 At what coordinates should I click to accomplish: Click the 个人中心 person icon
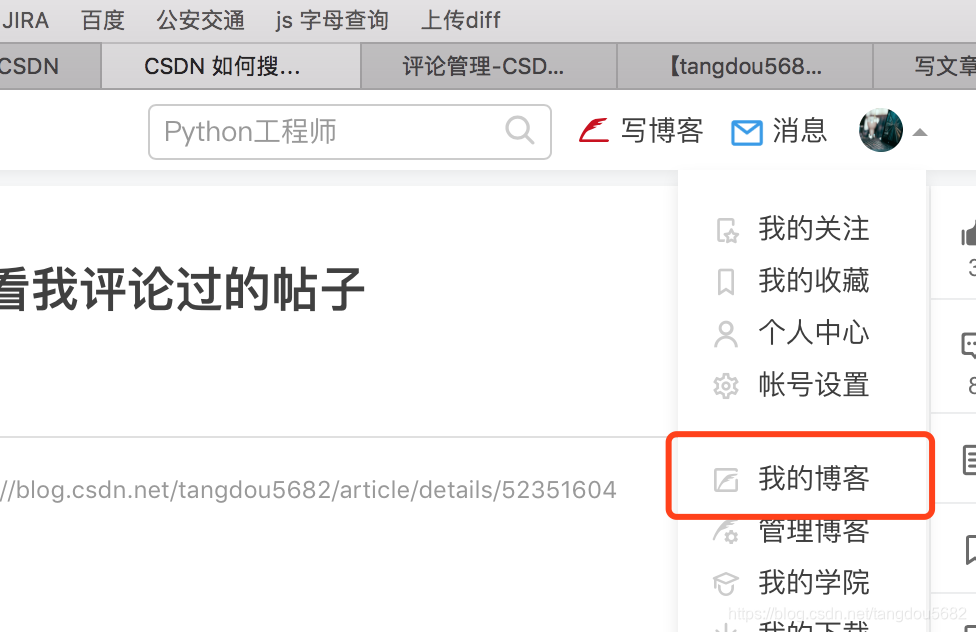click(726, 334)
